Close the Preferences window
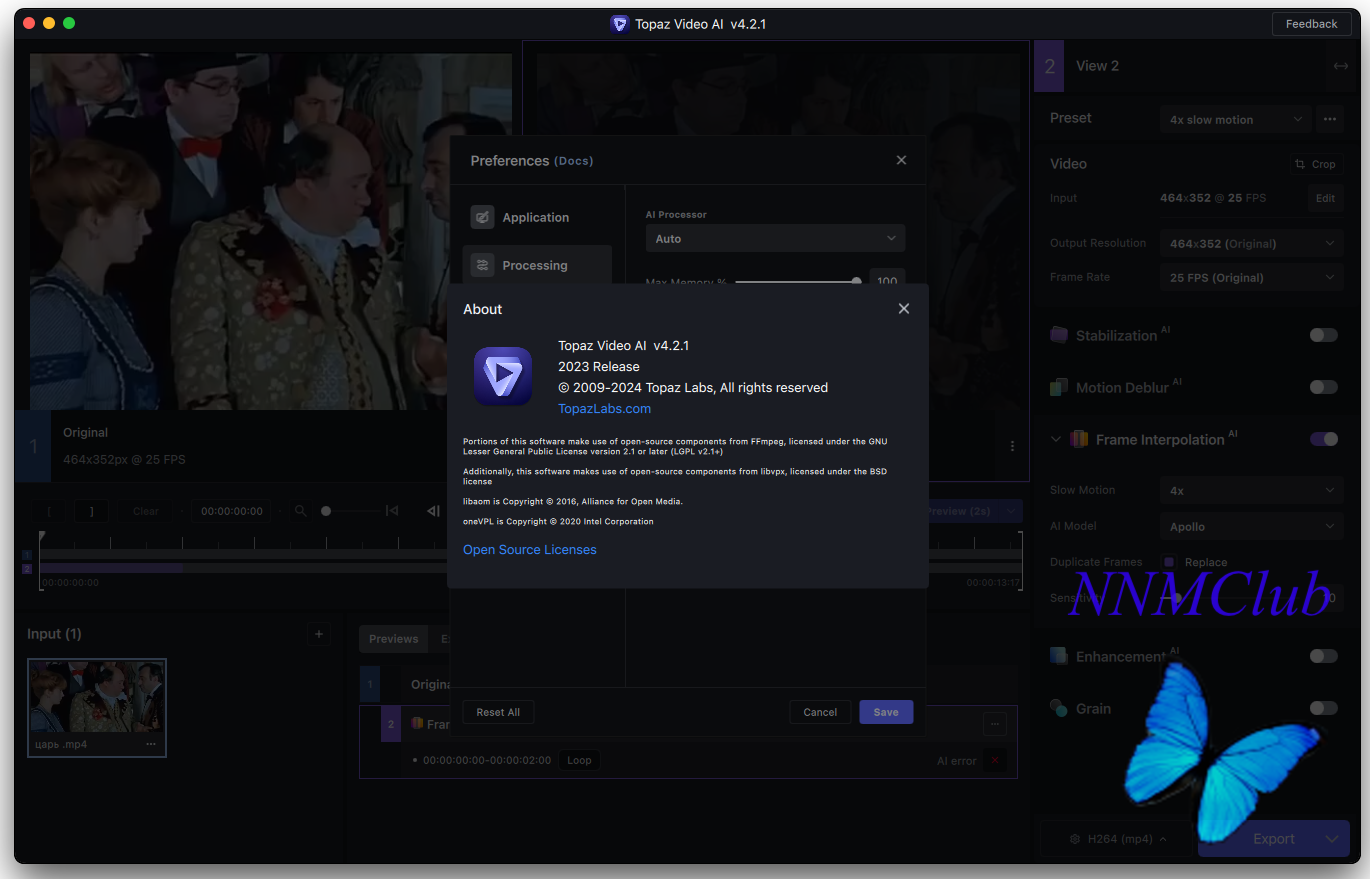1370x879 pixels. [x=901, y=160]
